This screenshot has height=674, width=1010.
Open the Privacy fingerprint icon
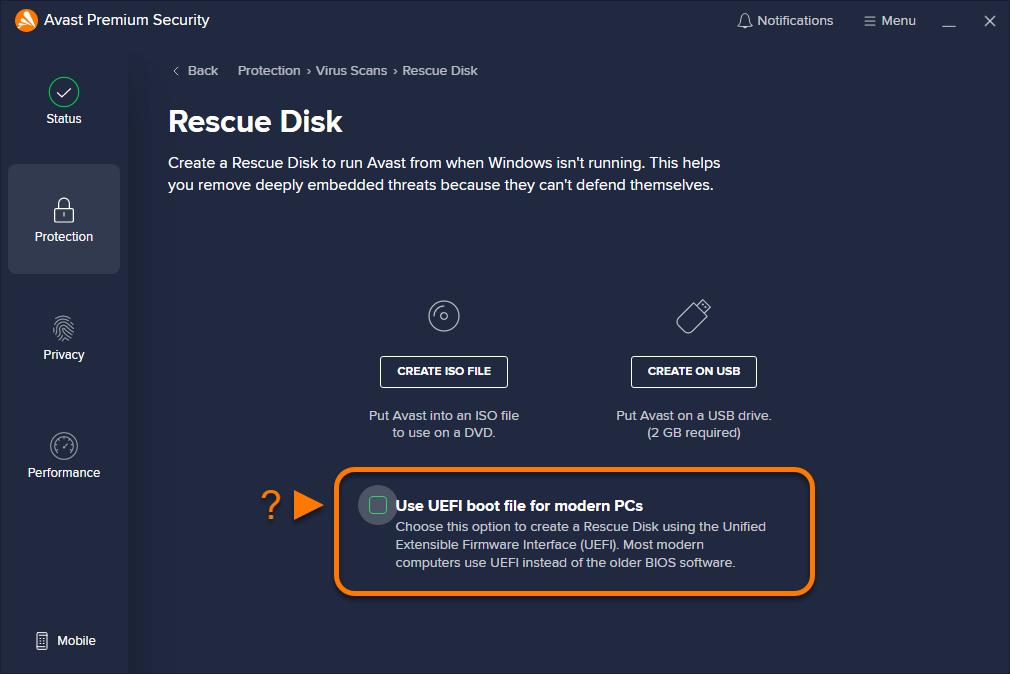(x=64, y=328)
